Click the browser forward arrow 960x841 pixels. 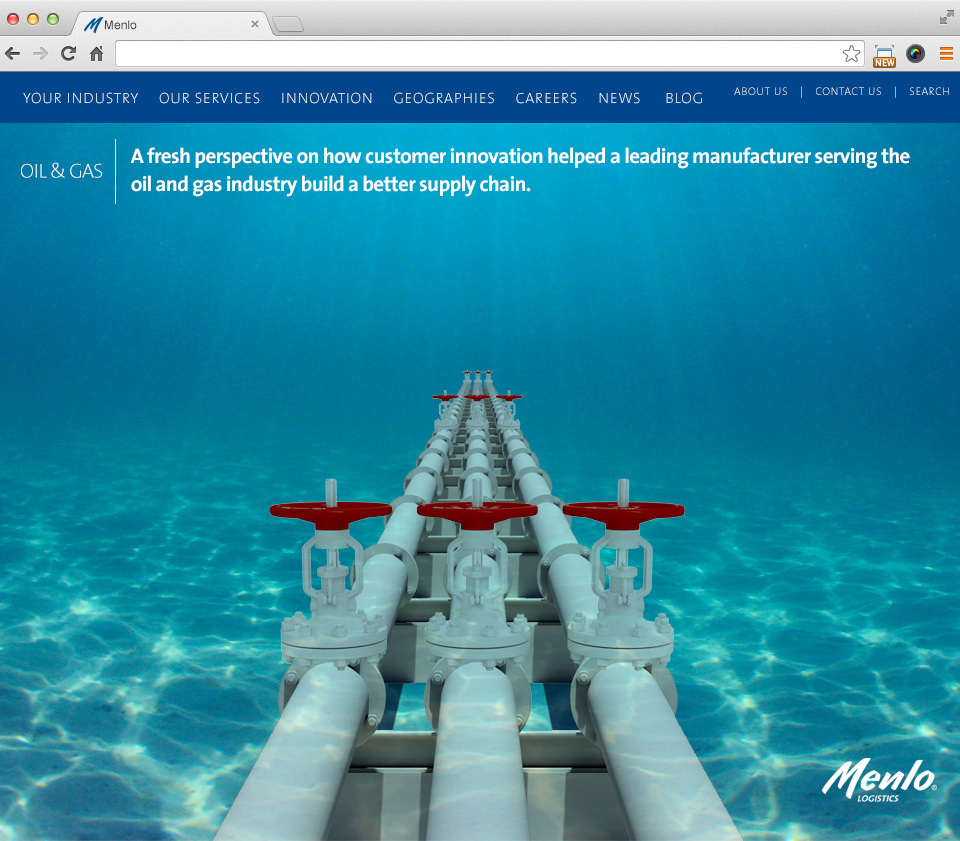(x=40, y=54)
